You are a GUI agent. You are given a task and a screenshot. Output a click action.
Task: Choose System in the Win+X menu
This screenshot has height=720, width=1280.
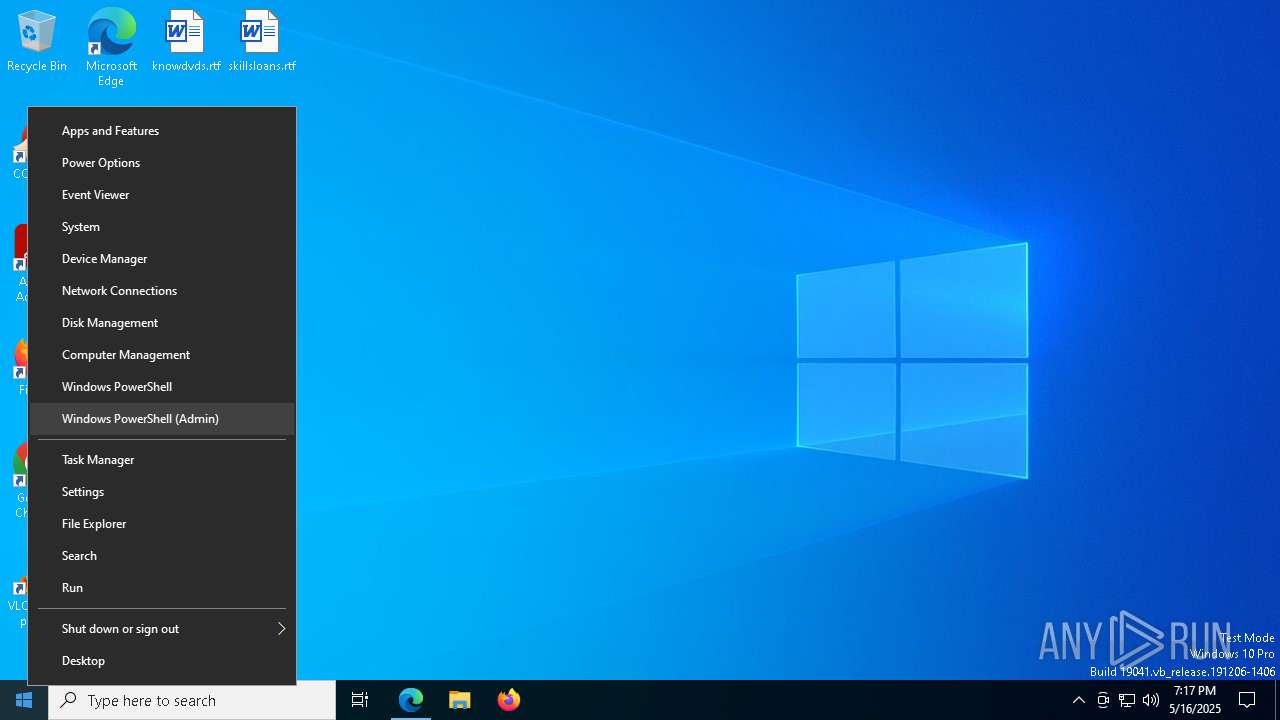pyautogui.click(x=162, y=227)
